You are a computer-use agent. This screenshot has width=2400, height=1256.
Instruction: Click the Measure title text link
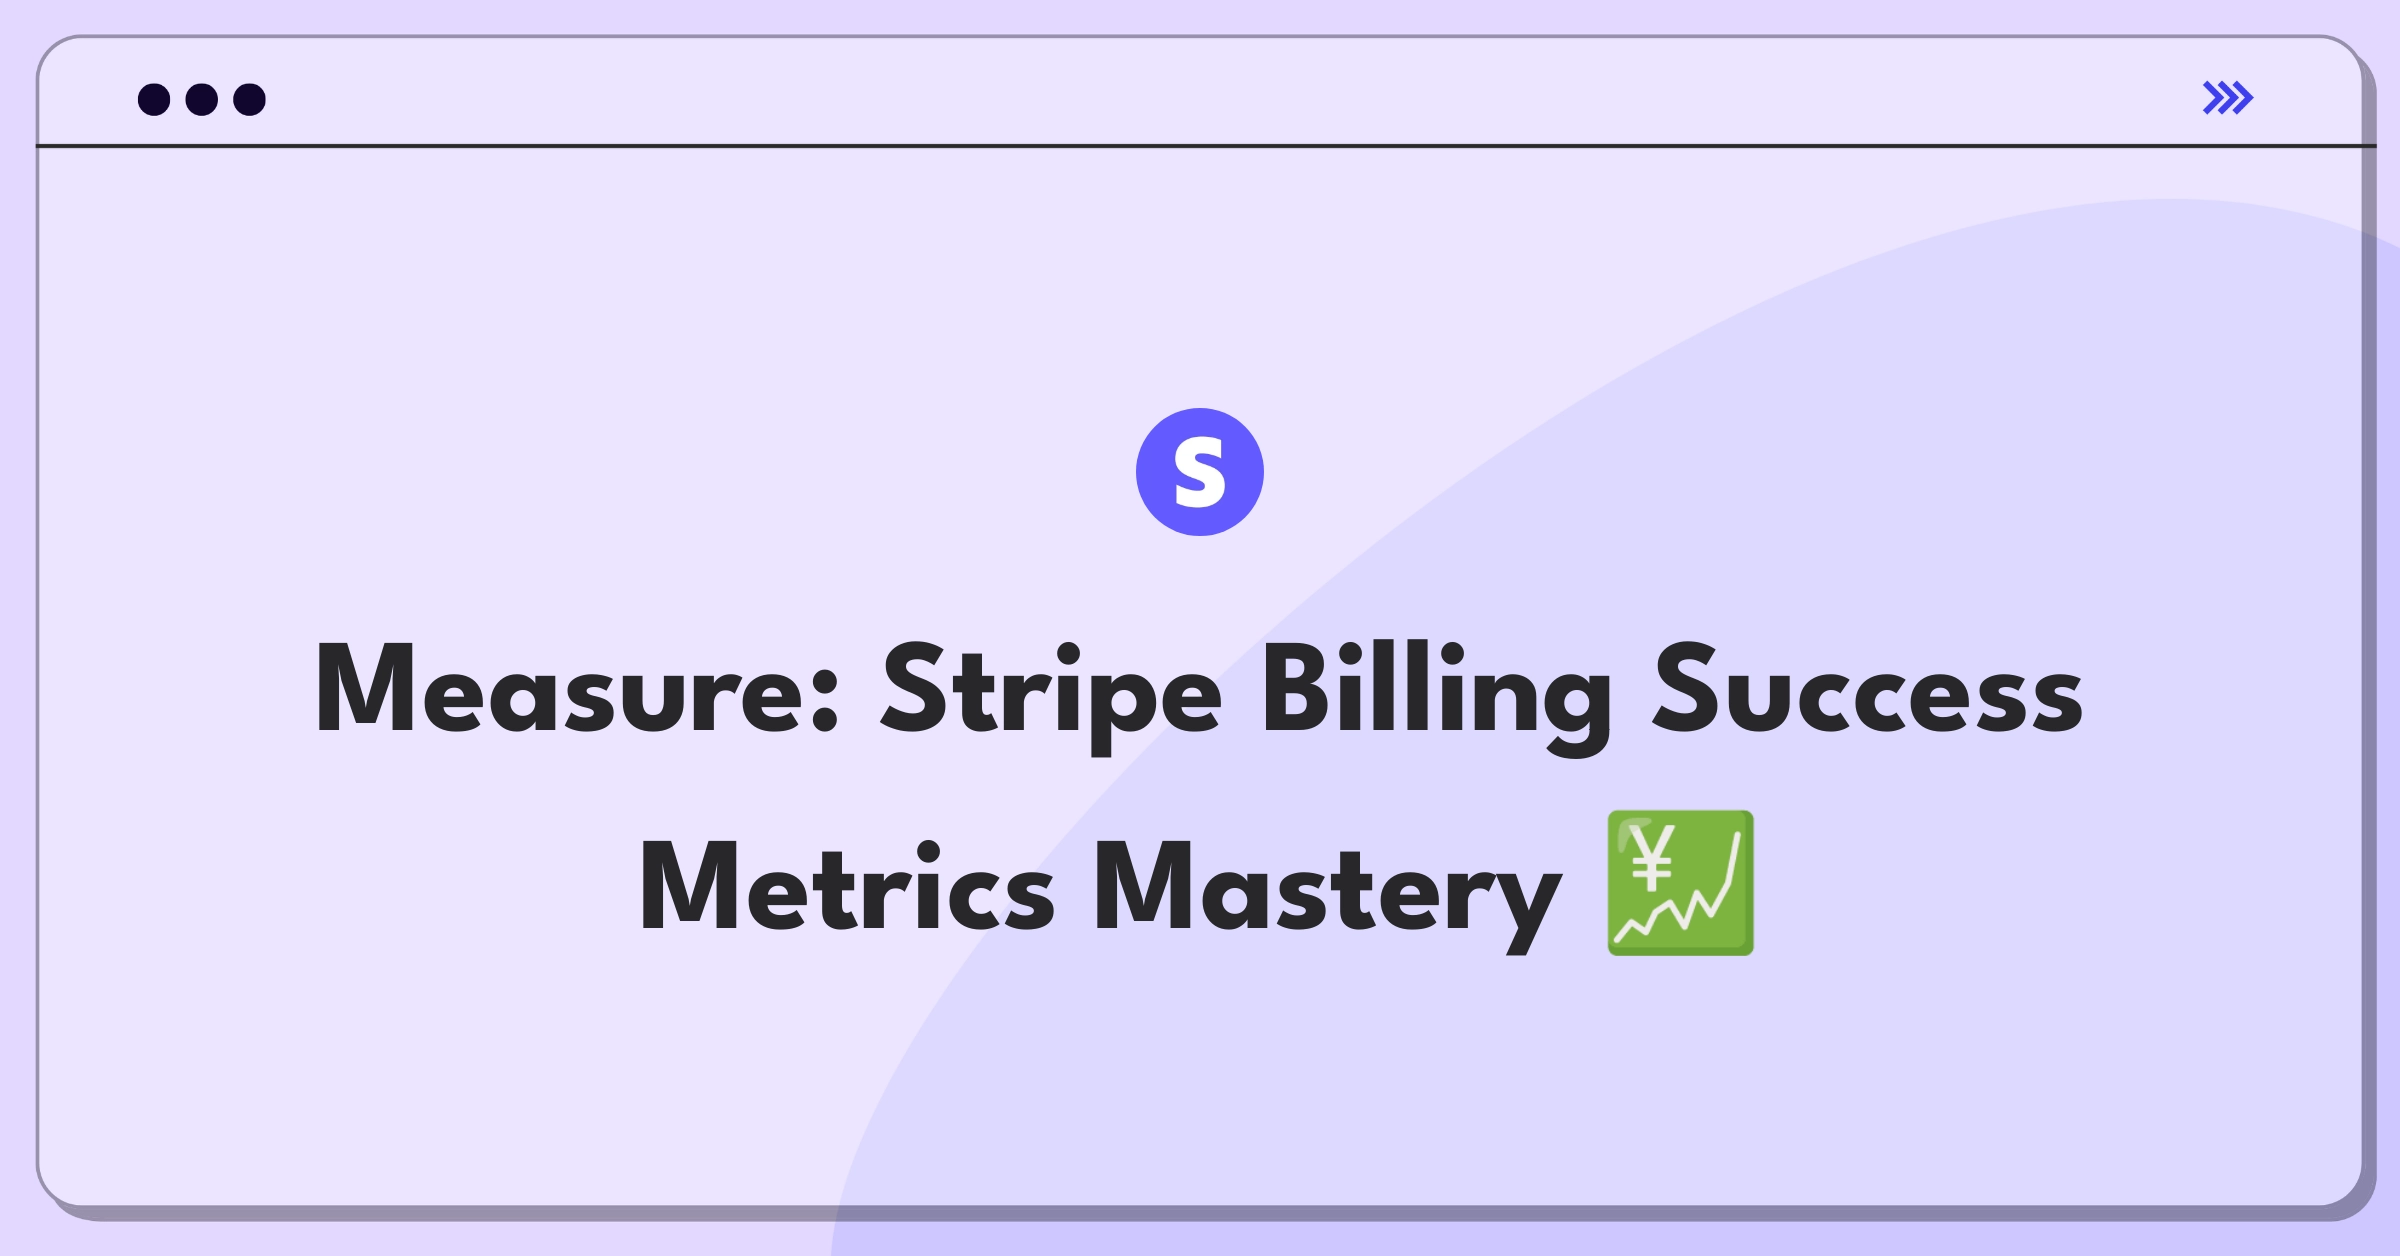coord(1200,732)
